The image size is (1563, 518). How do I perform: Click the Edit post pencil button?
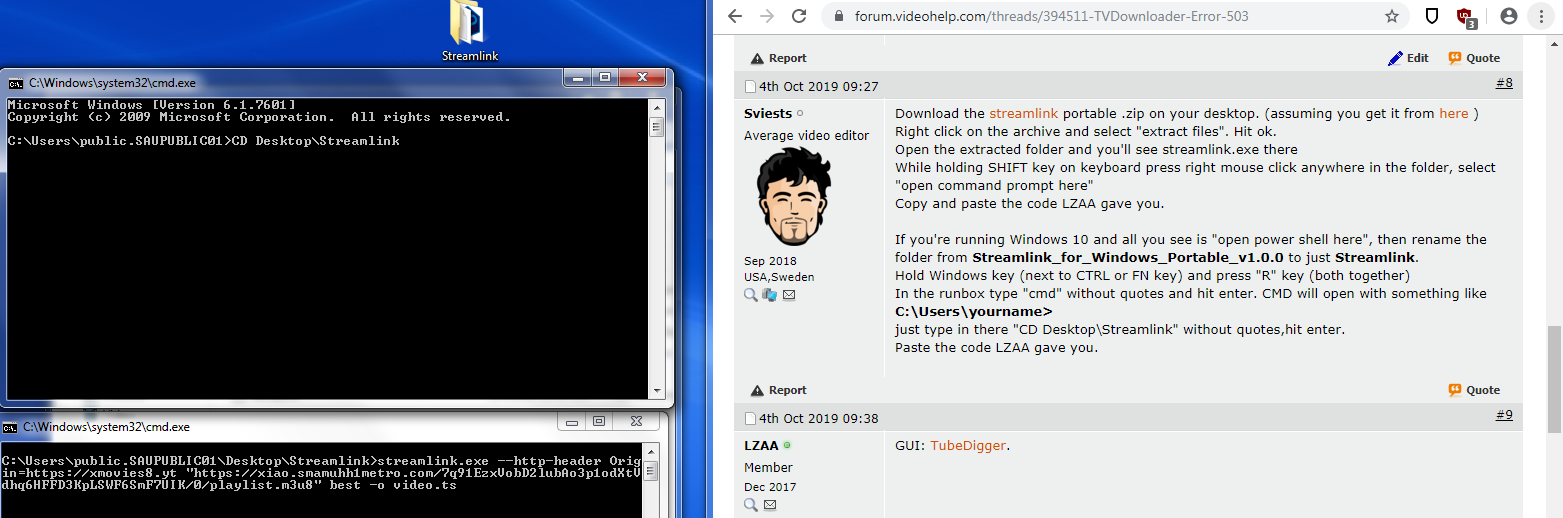(x=1408, y=58)
